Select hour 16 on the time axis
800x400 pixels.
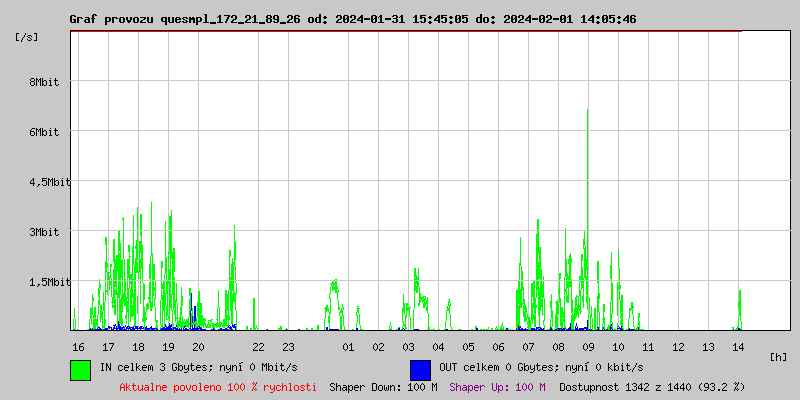pos(78,347)
